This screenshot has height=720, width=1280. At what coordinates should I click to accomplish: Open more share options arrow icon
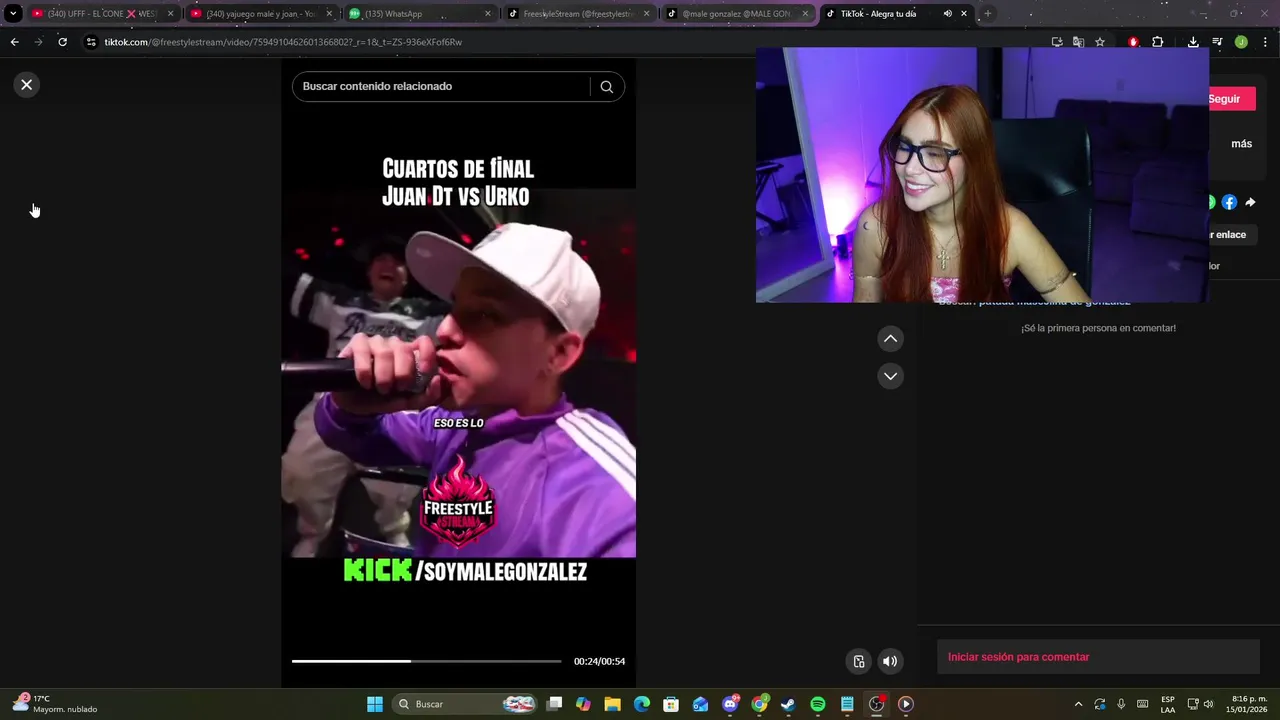(1250, 202)
